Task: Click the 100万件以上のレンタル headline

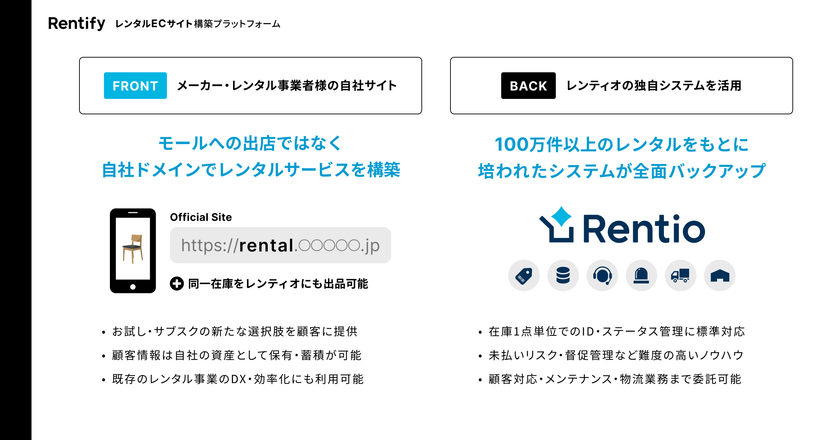Action: click(621, 144)
